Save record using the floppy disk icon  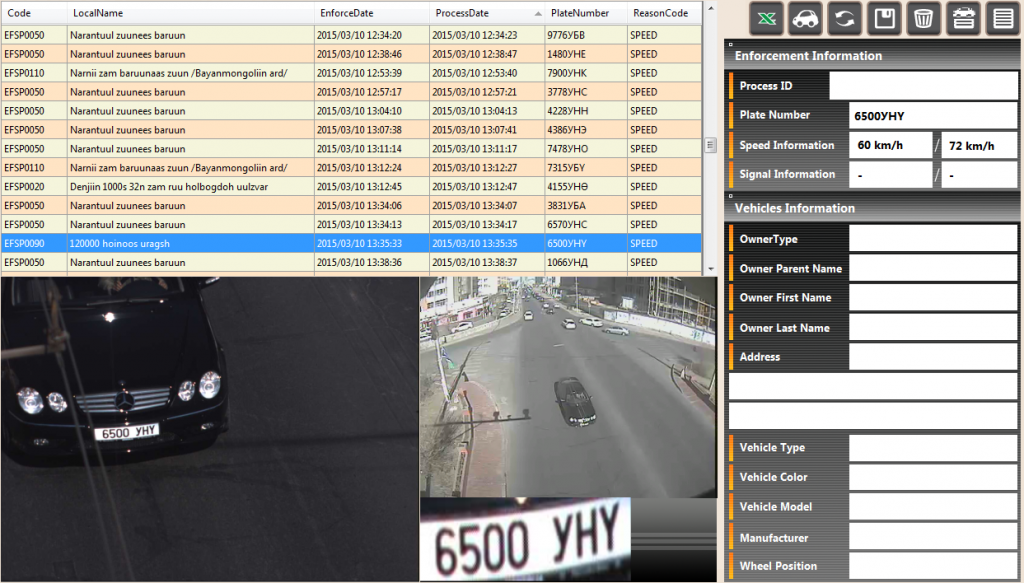pyautogui.click(x=884, y=19)
